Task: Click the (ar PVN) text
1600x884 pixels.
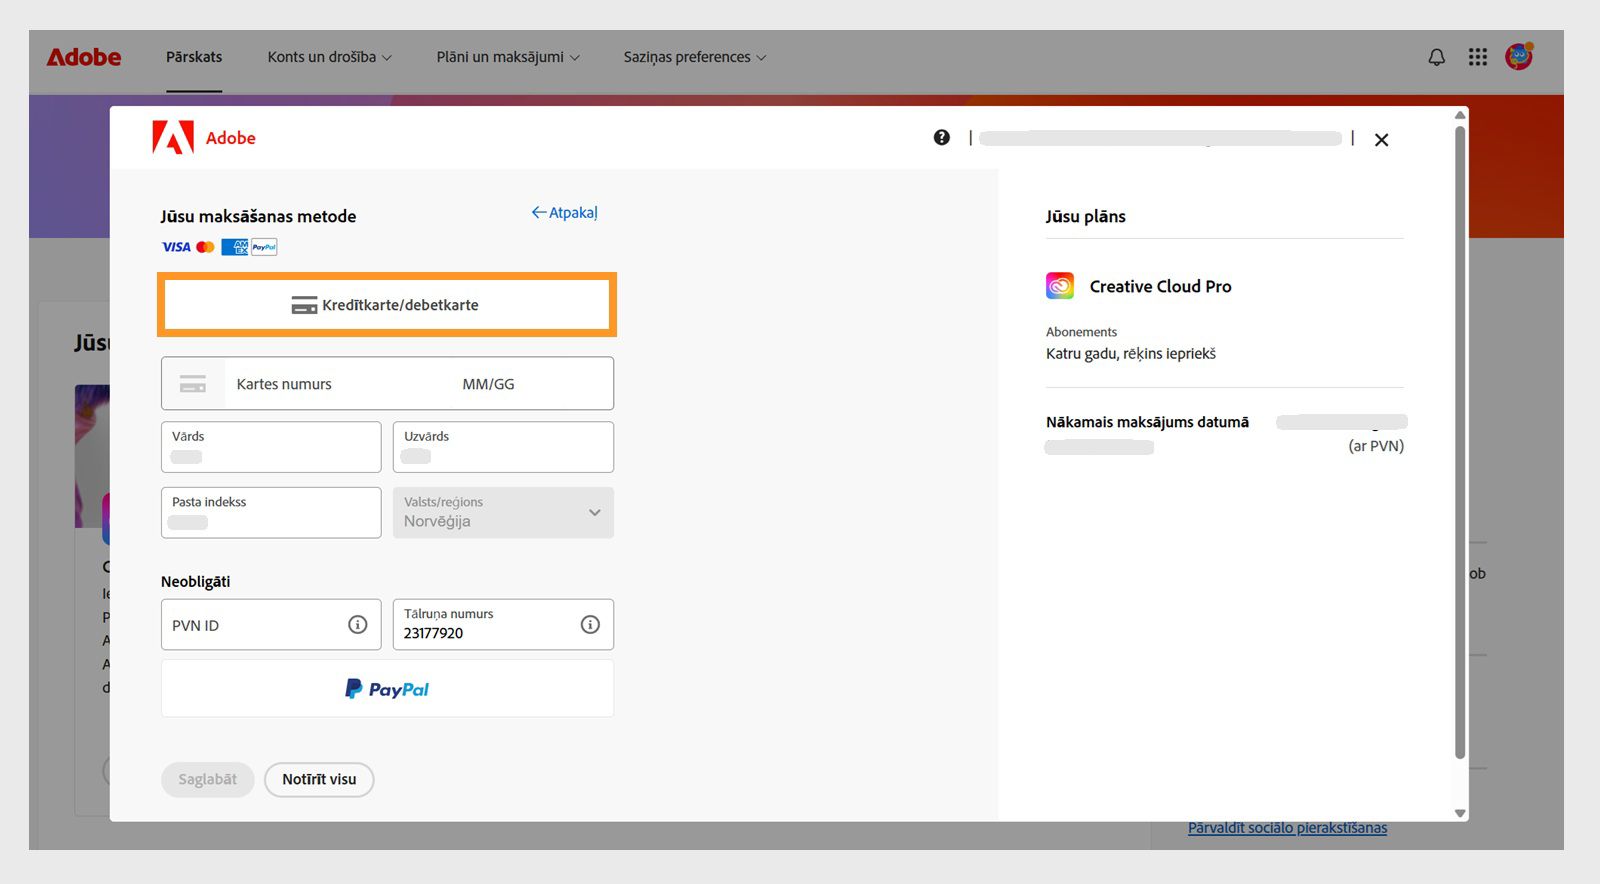Action: tap(1376, 446)
